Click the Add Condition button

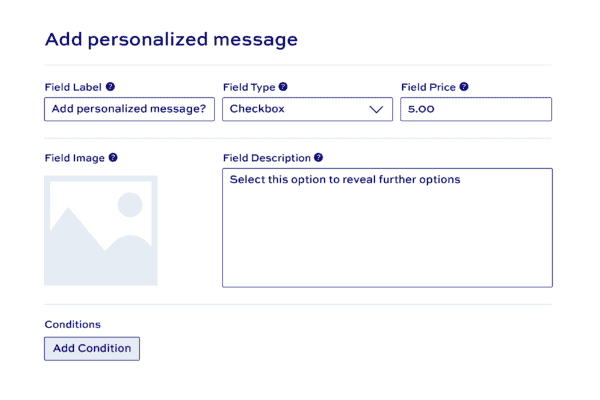tap(92, 349)
